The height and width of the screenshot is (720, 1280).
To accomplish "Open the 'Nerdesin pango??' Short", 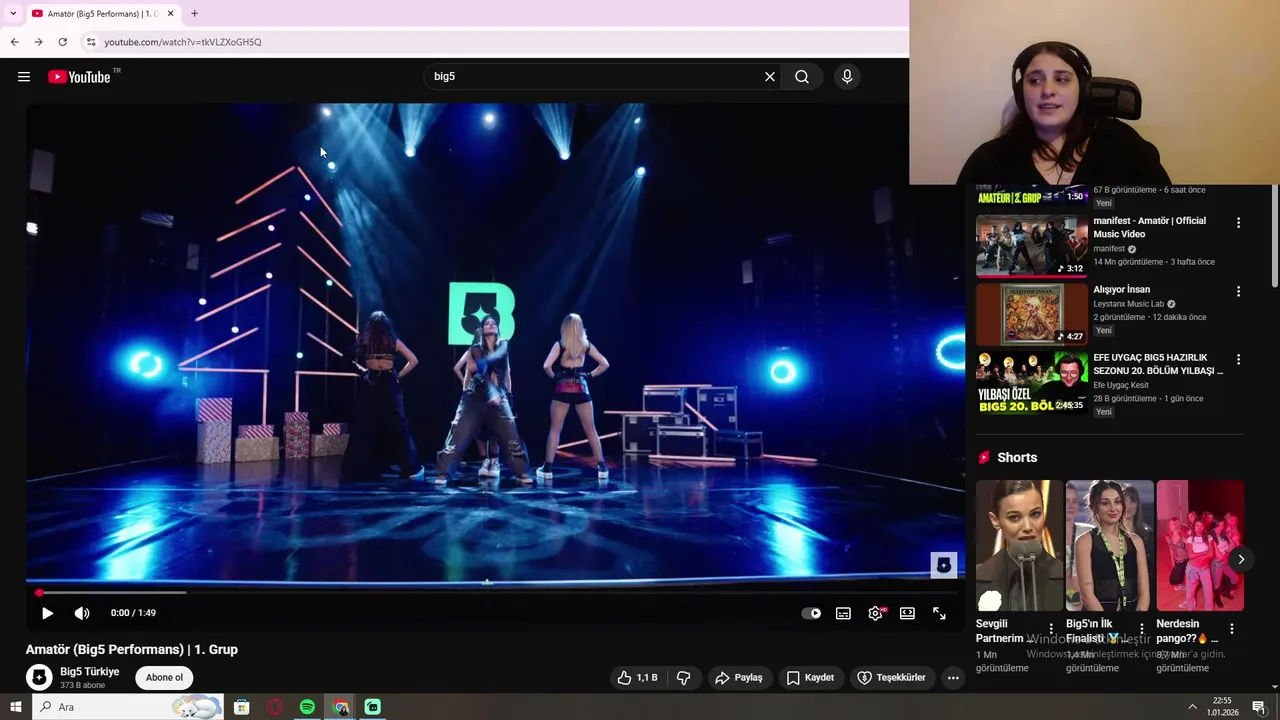I will coord(1200,545).
